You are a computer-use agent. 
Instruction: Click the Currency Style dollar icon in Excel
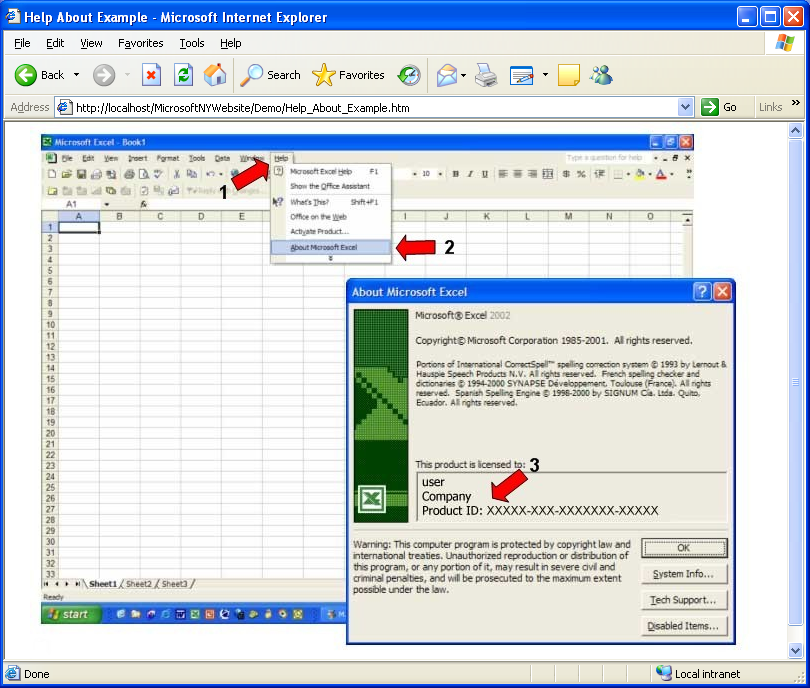point(566,174)
